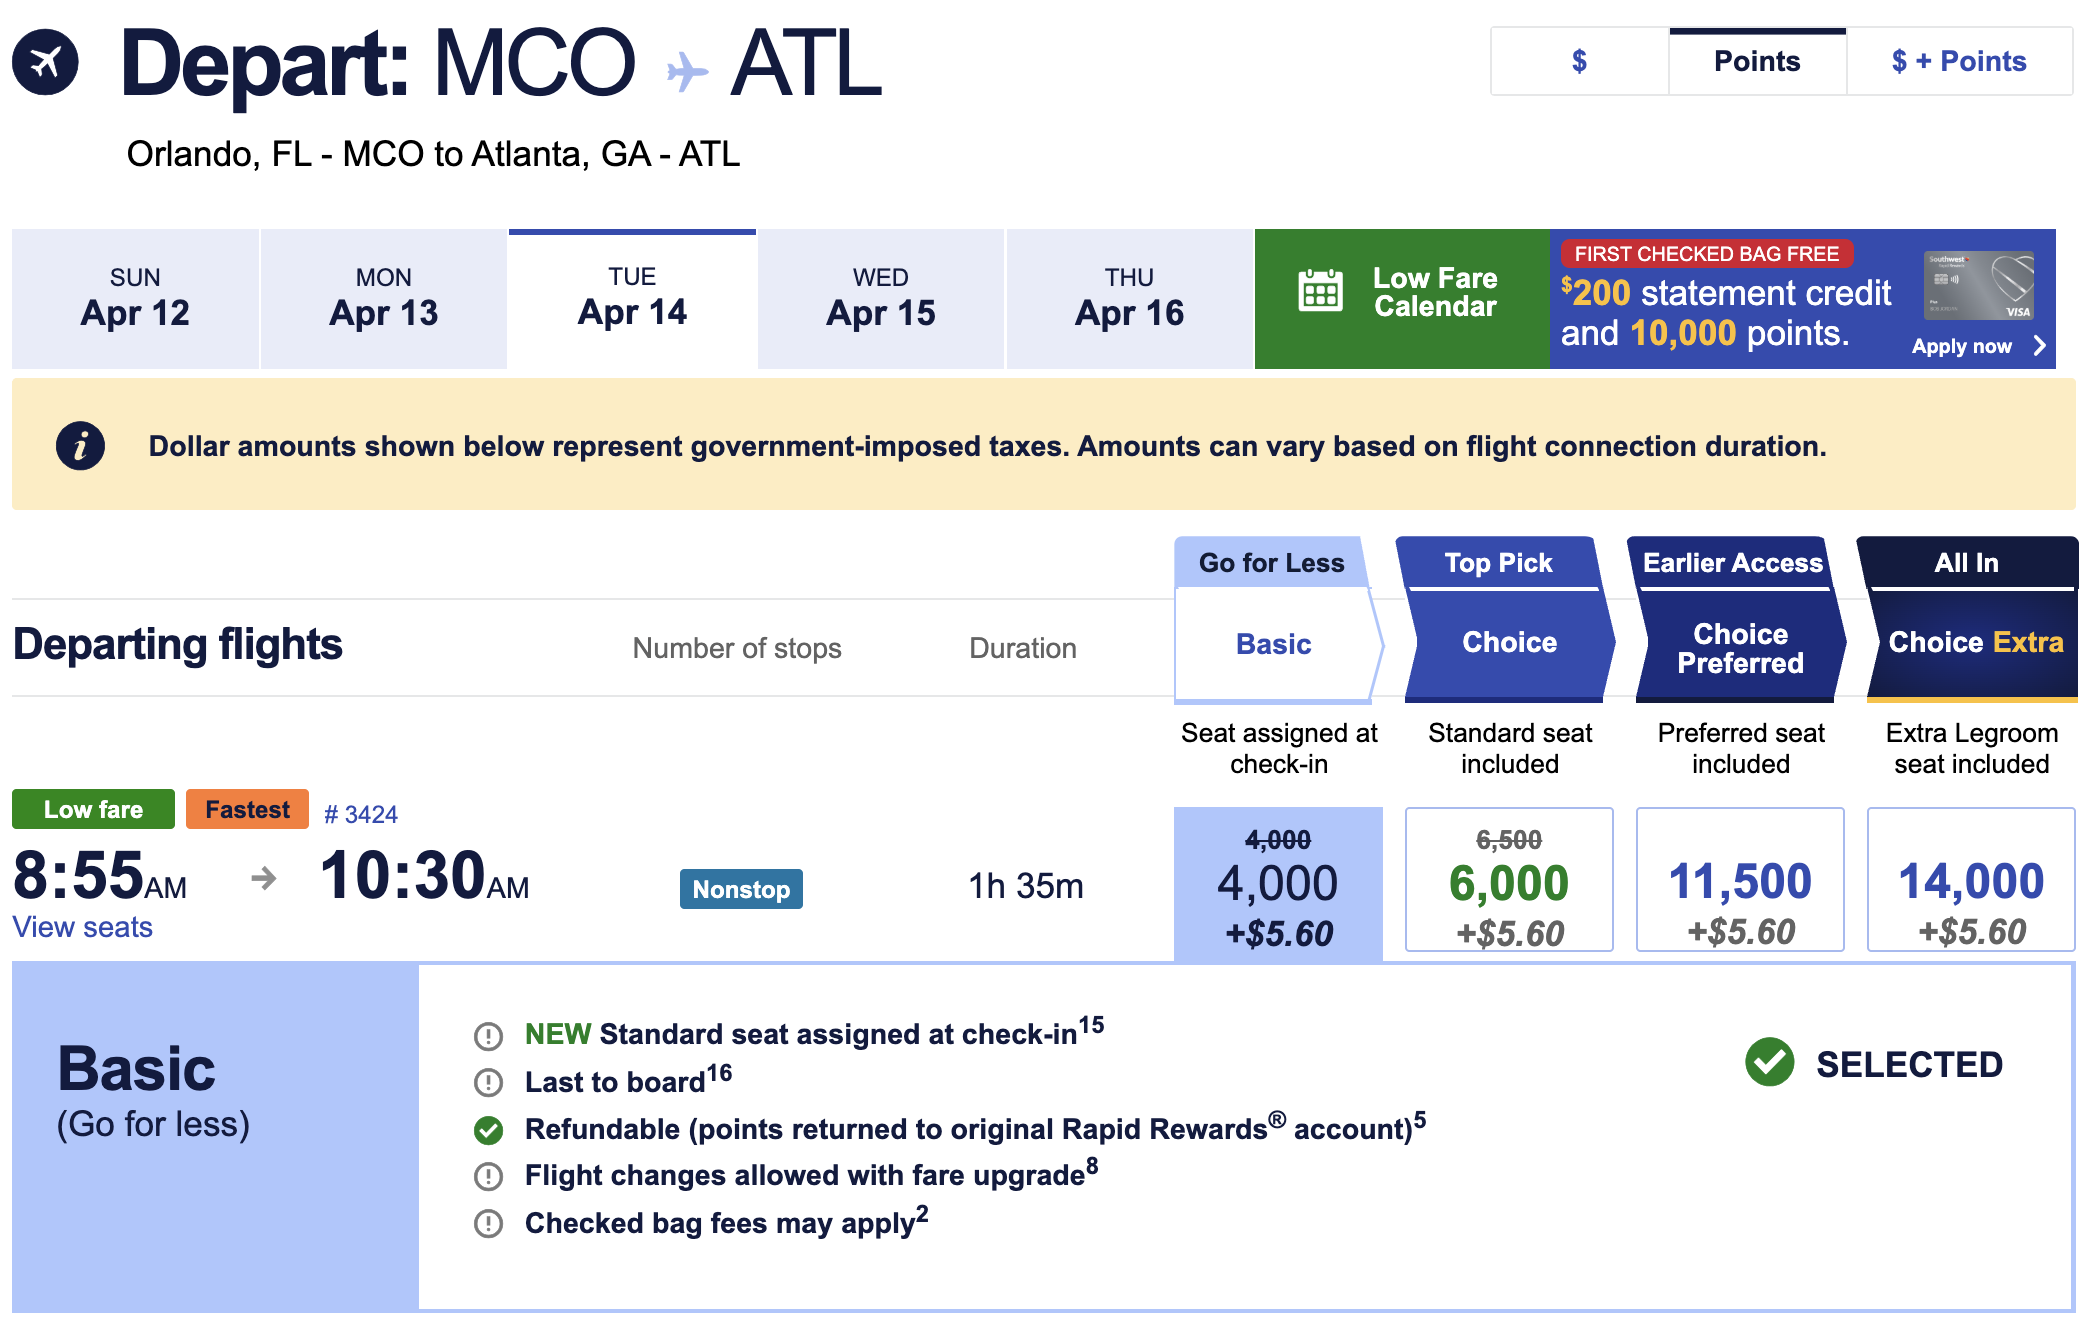Click the info icon in the tax notice banner
Viewport: 2084px width, 1324px height.
coord(79,445)
